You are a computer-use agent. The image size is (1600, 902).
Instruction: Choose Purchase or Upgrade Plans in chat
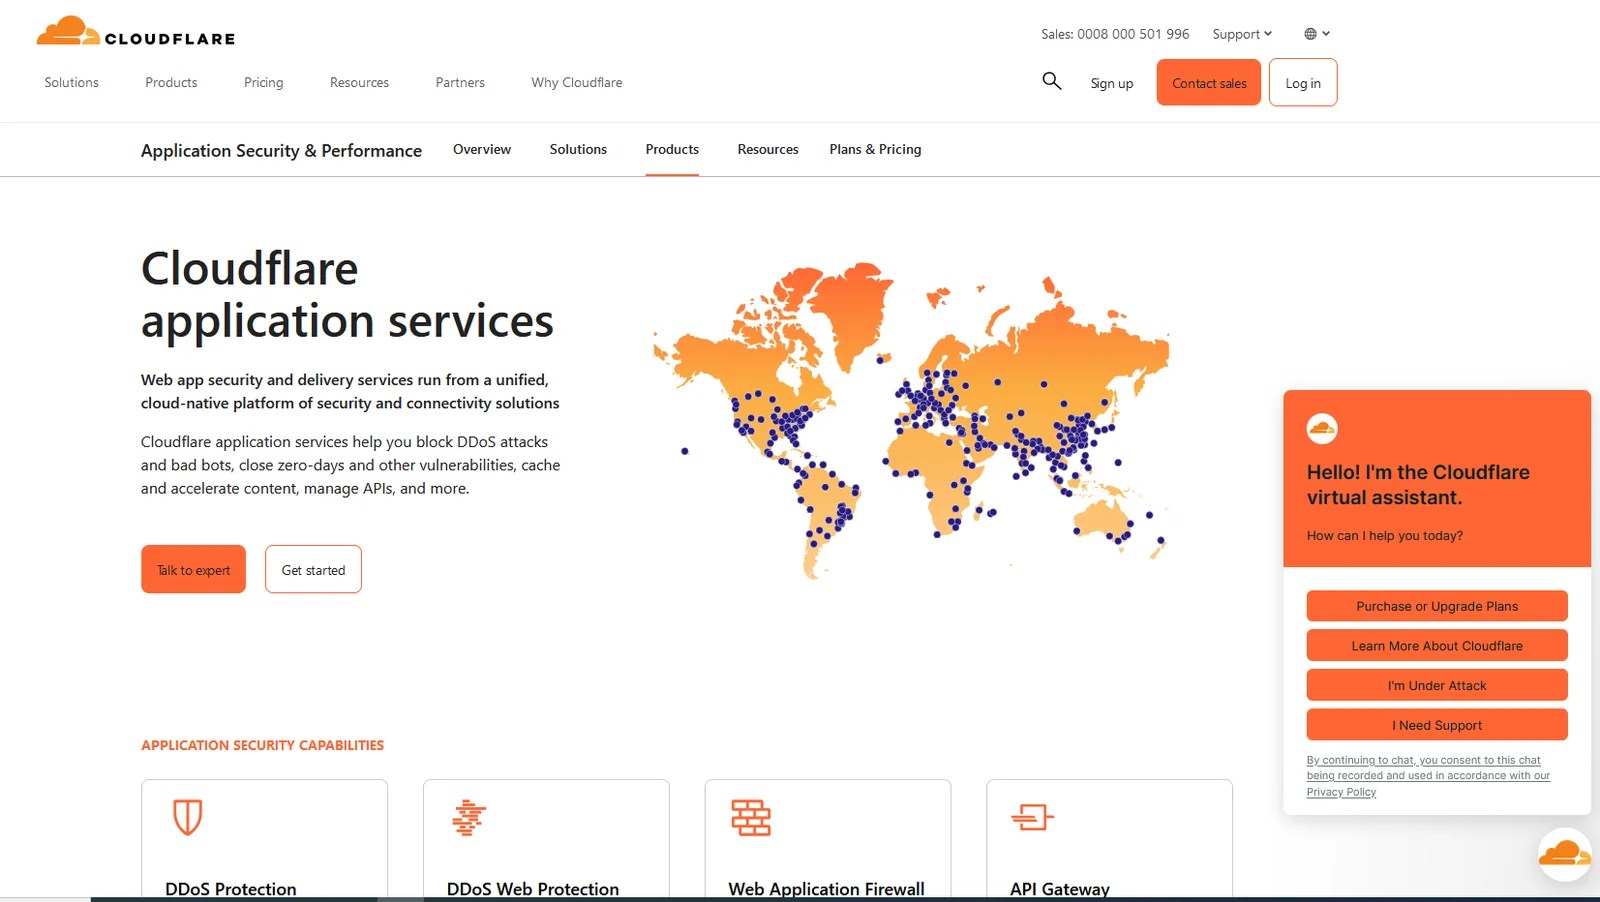coord(1437,606)
